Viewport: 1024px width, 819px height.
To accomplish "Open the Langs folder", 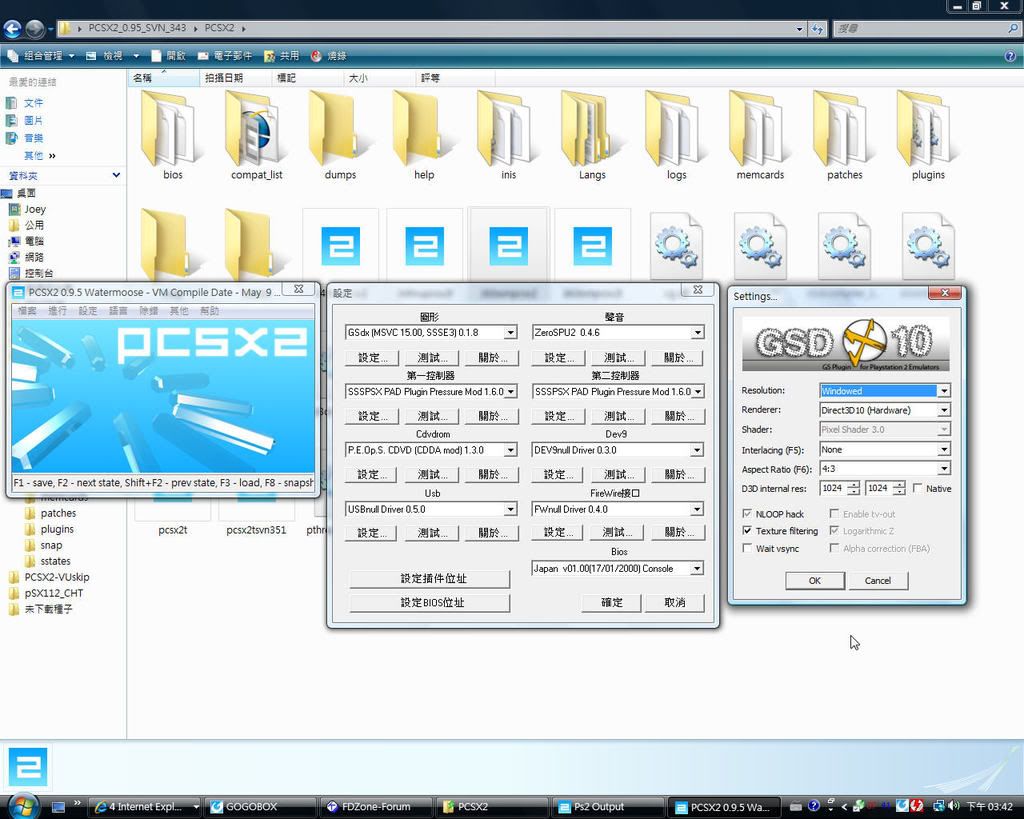I will point(592,135).
